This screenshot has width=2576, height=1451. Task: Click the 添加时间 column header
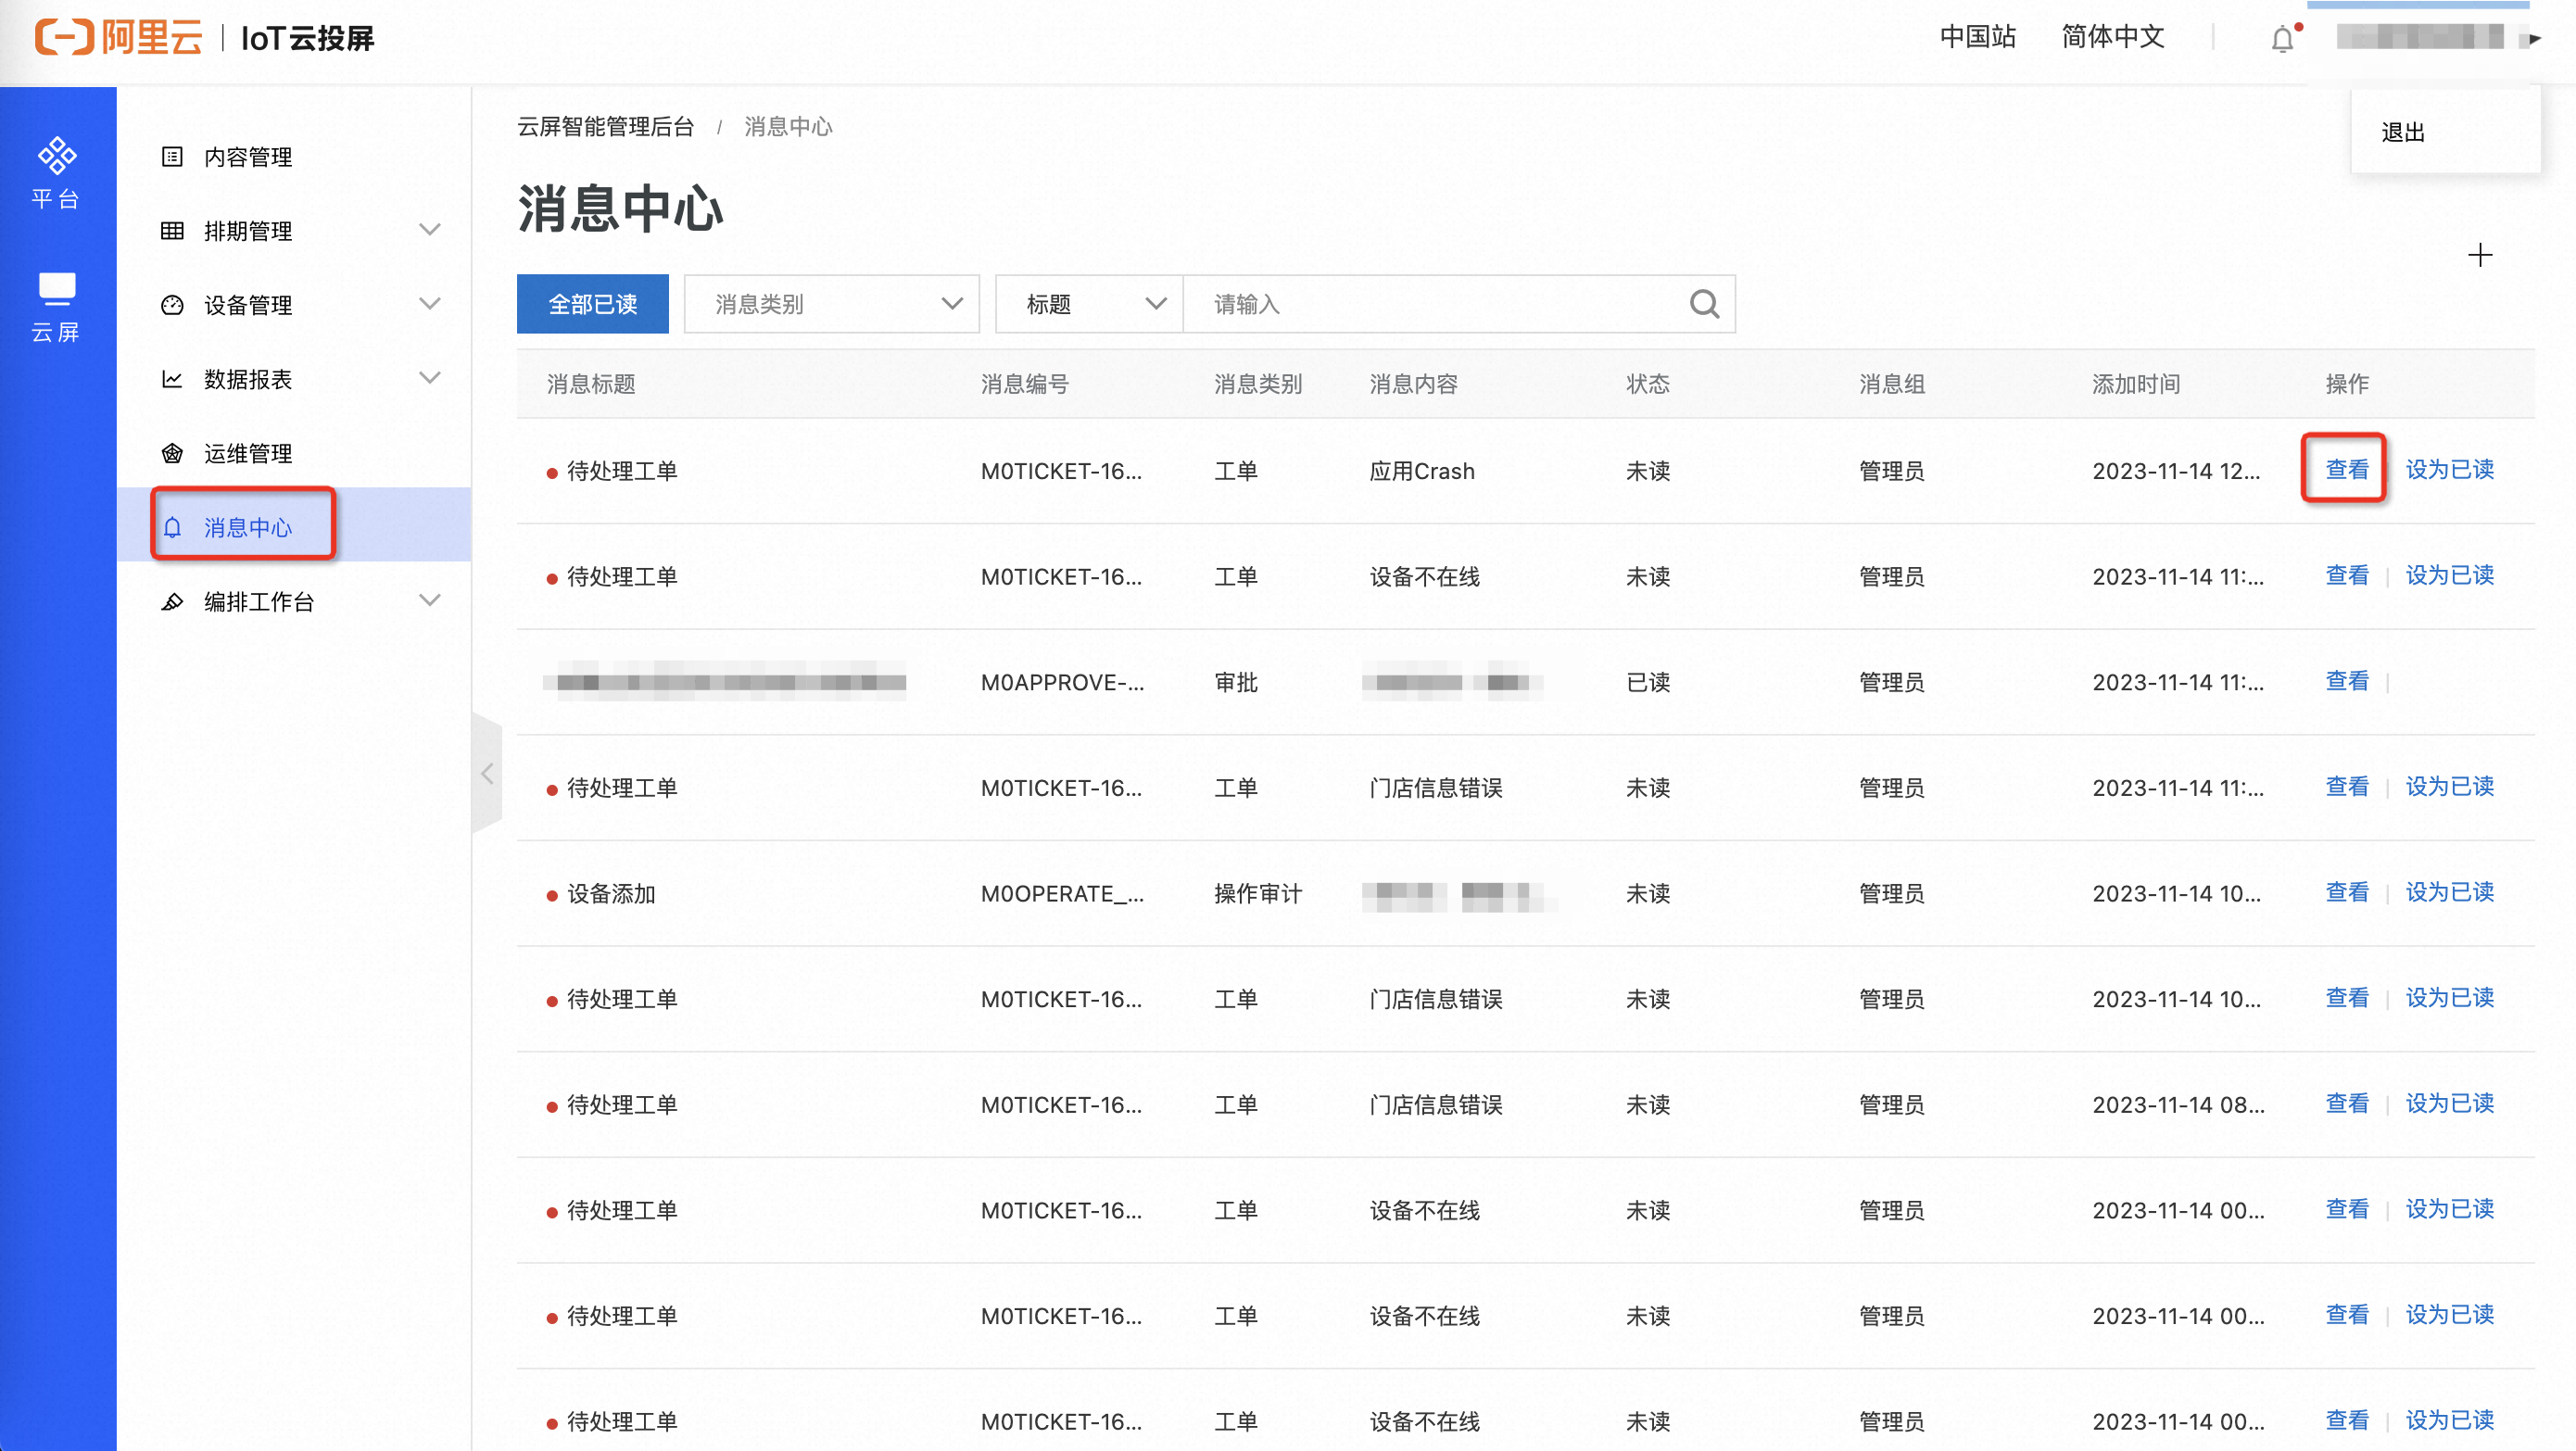click(2136, 384)
